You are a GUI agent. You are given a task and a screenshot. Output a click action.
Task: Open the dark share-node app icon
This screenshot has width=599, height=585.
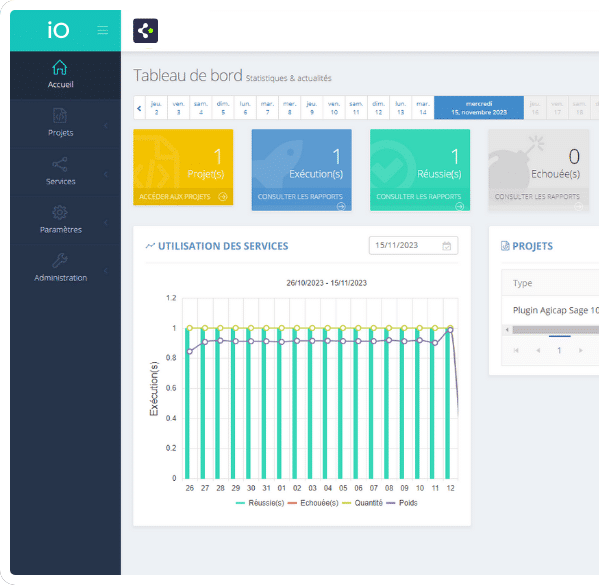click(145, 31)
